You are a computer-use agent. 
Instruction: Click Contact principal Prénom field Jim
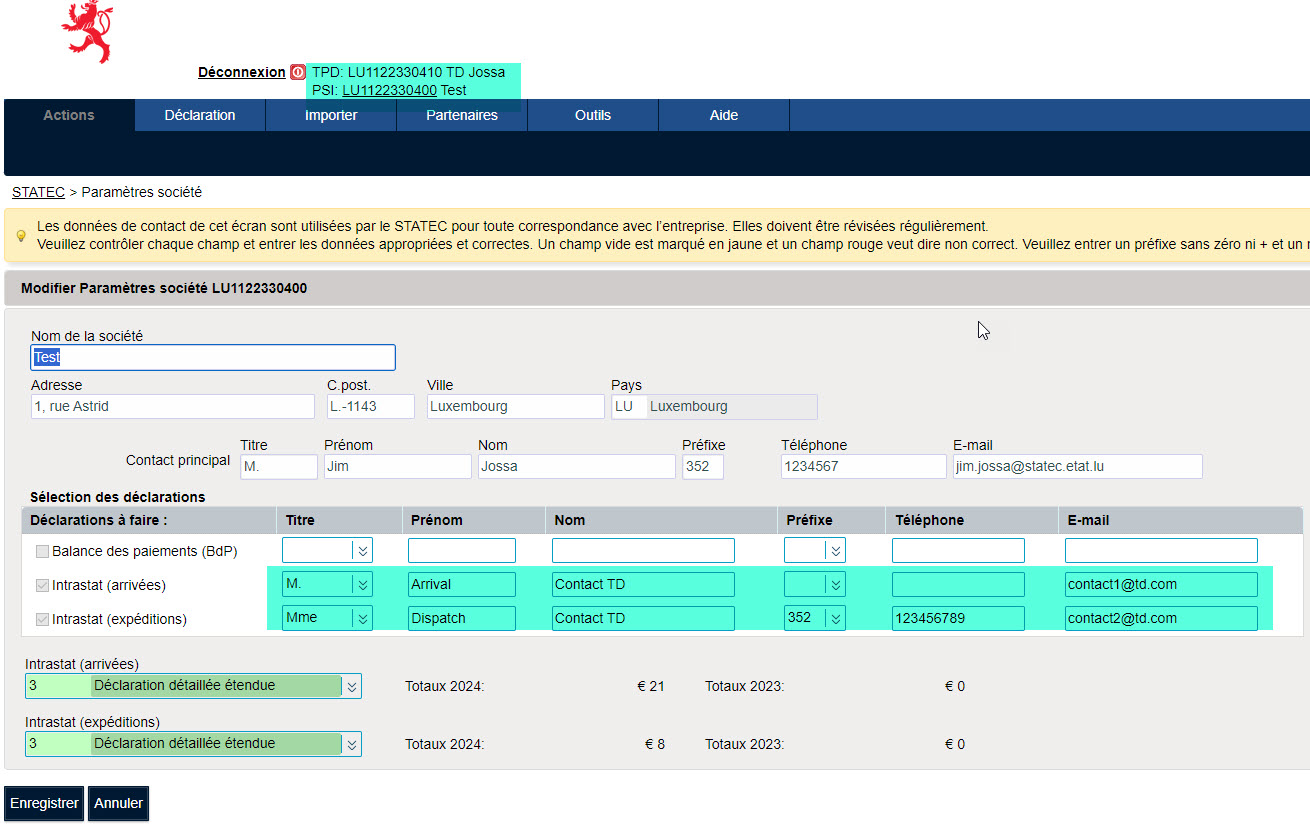tap(398, 466)
